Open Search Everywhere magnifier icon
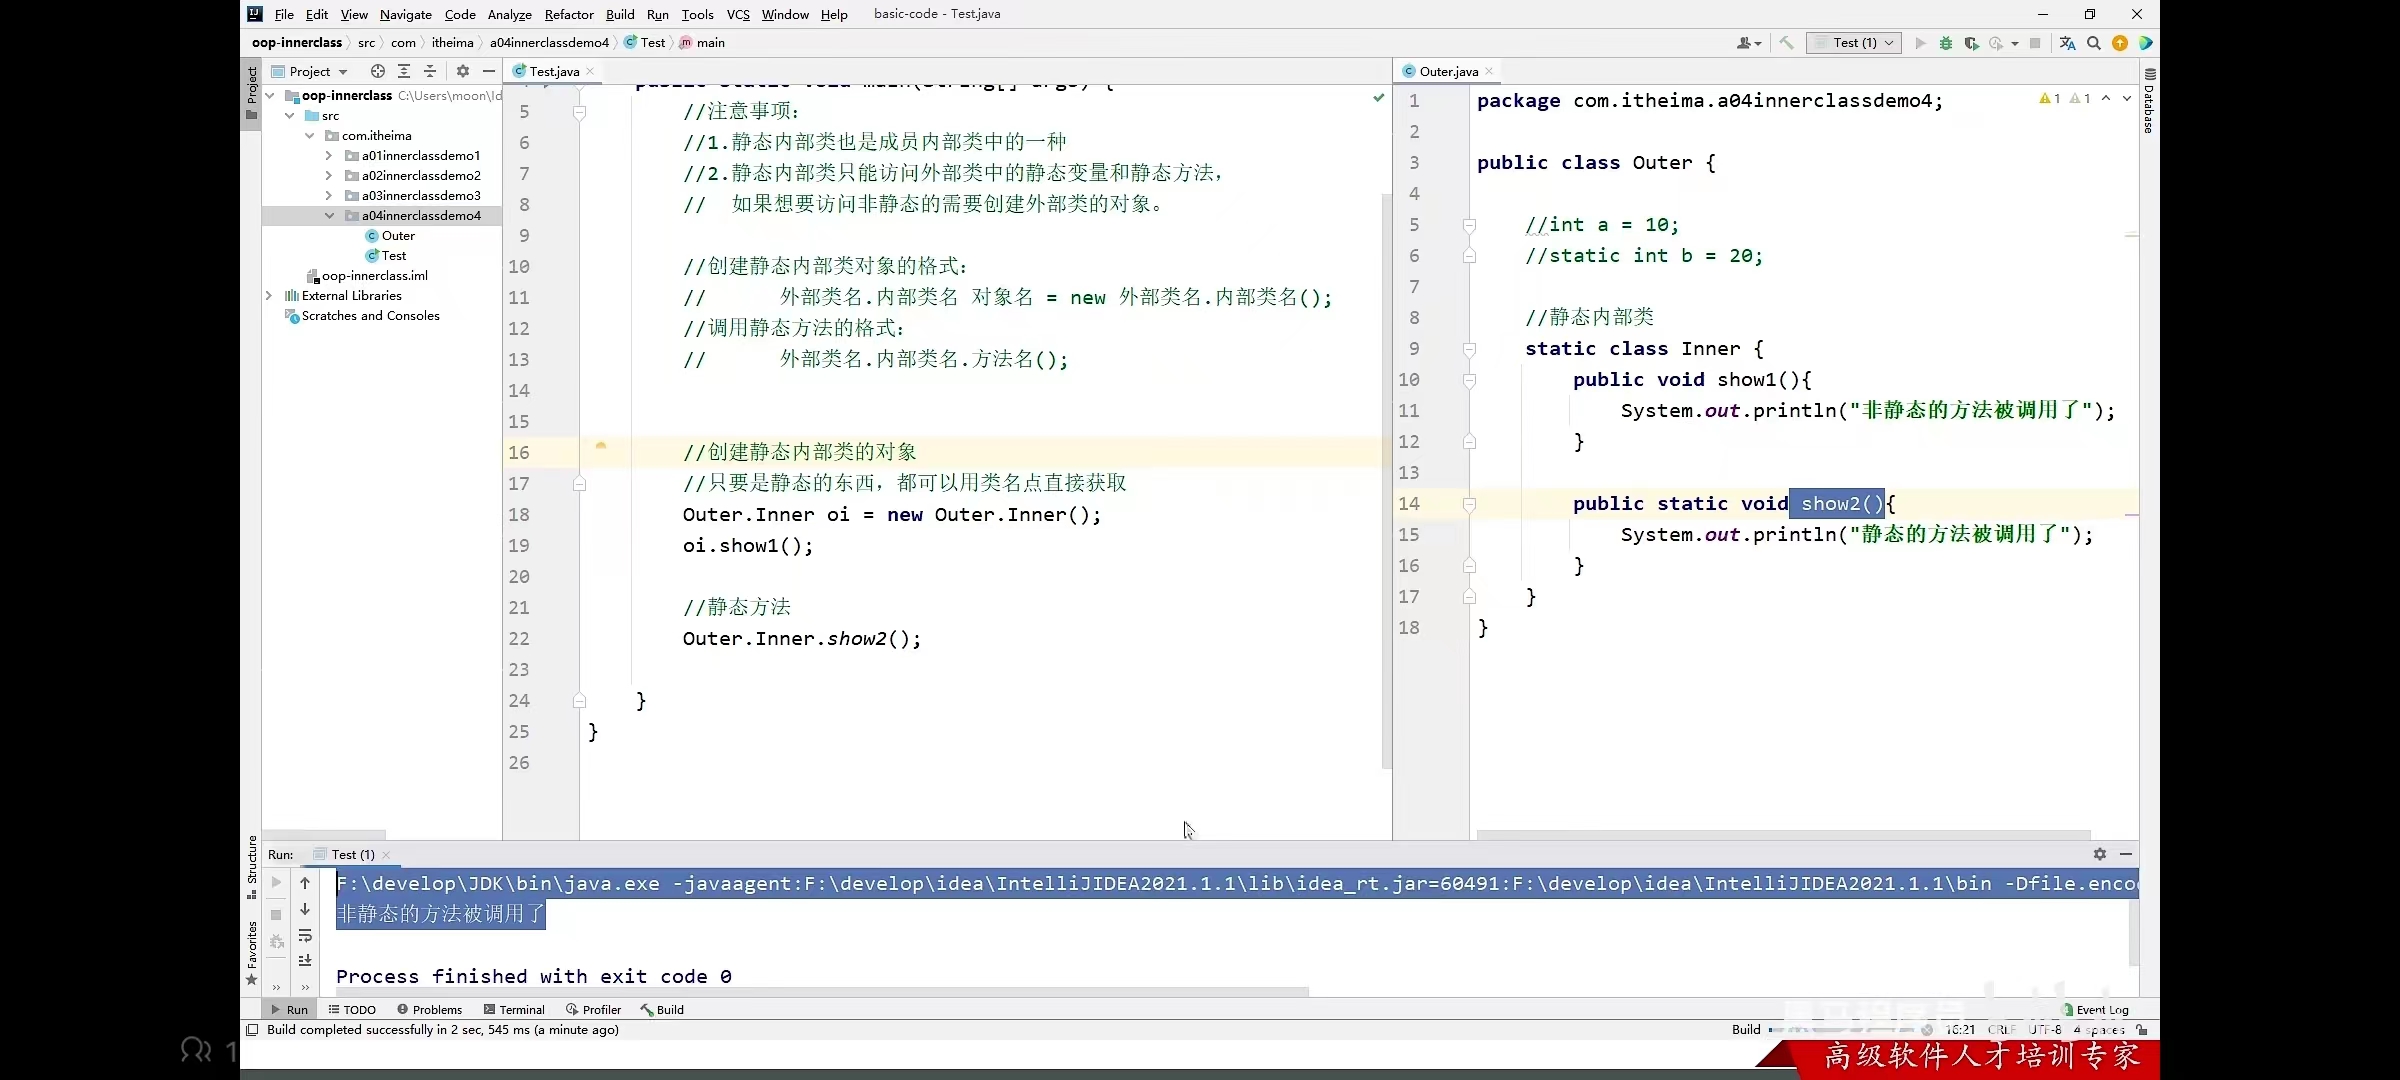Screen dimensions: 2400x1080 point(2093,43)
